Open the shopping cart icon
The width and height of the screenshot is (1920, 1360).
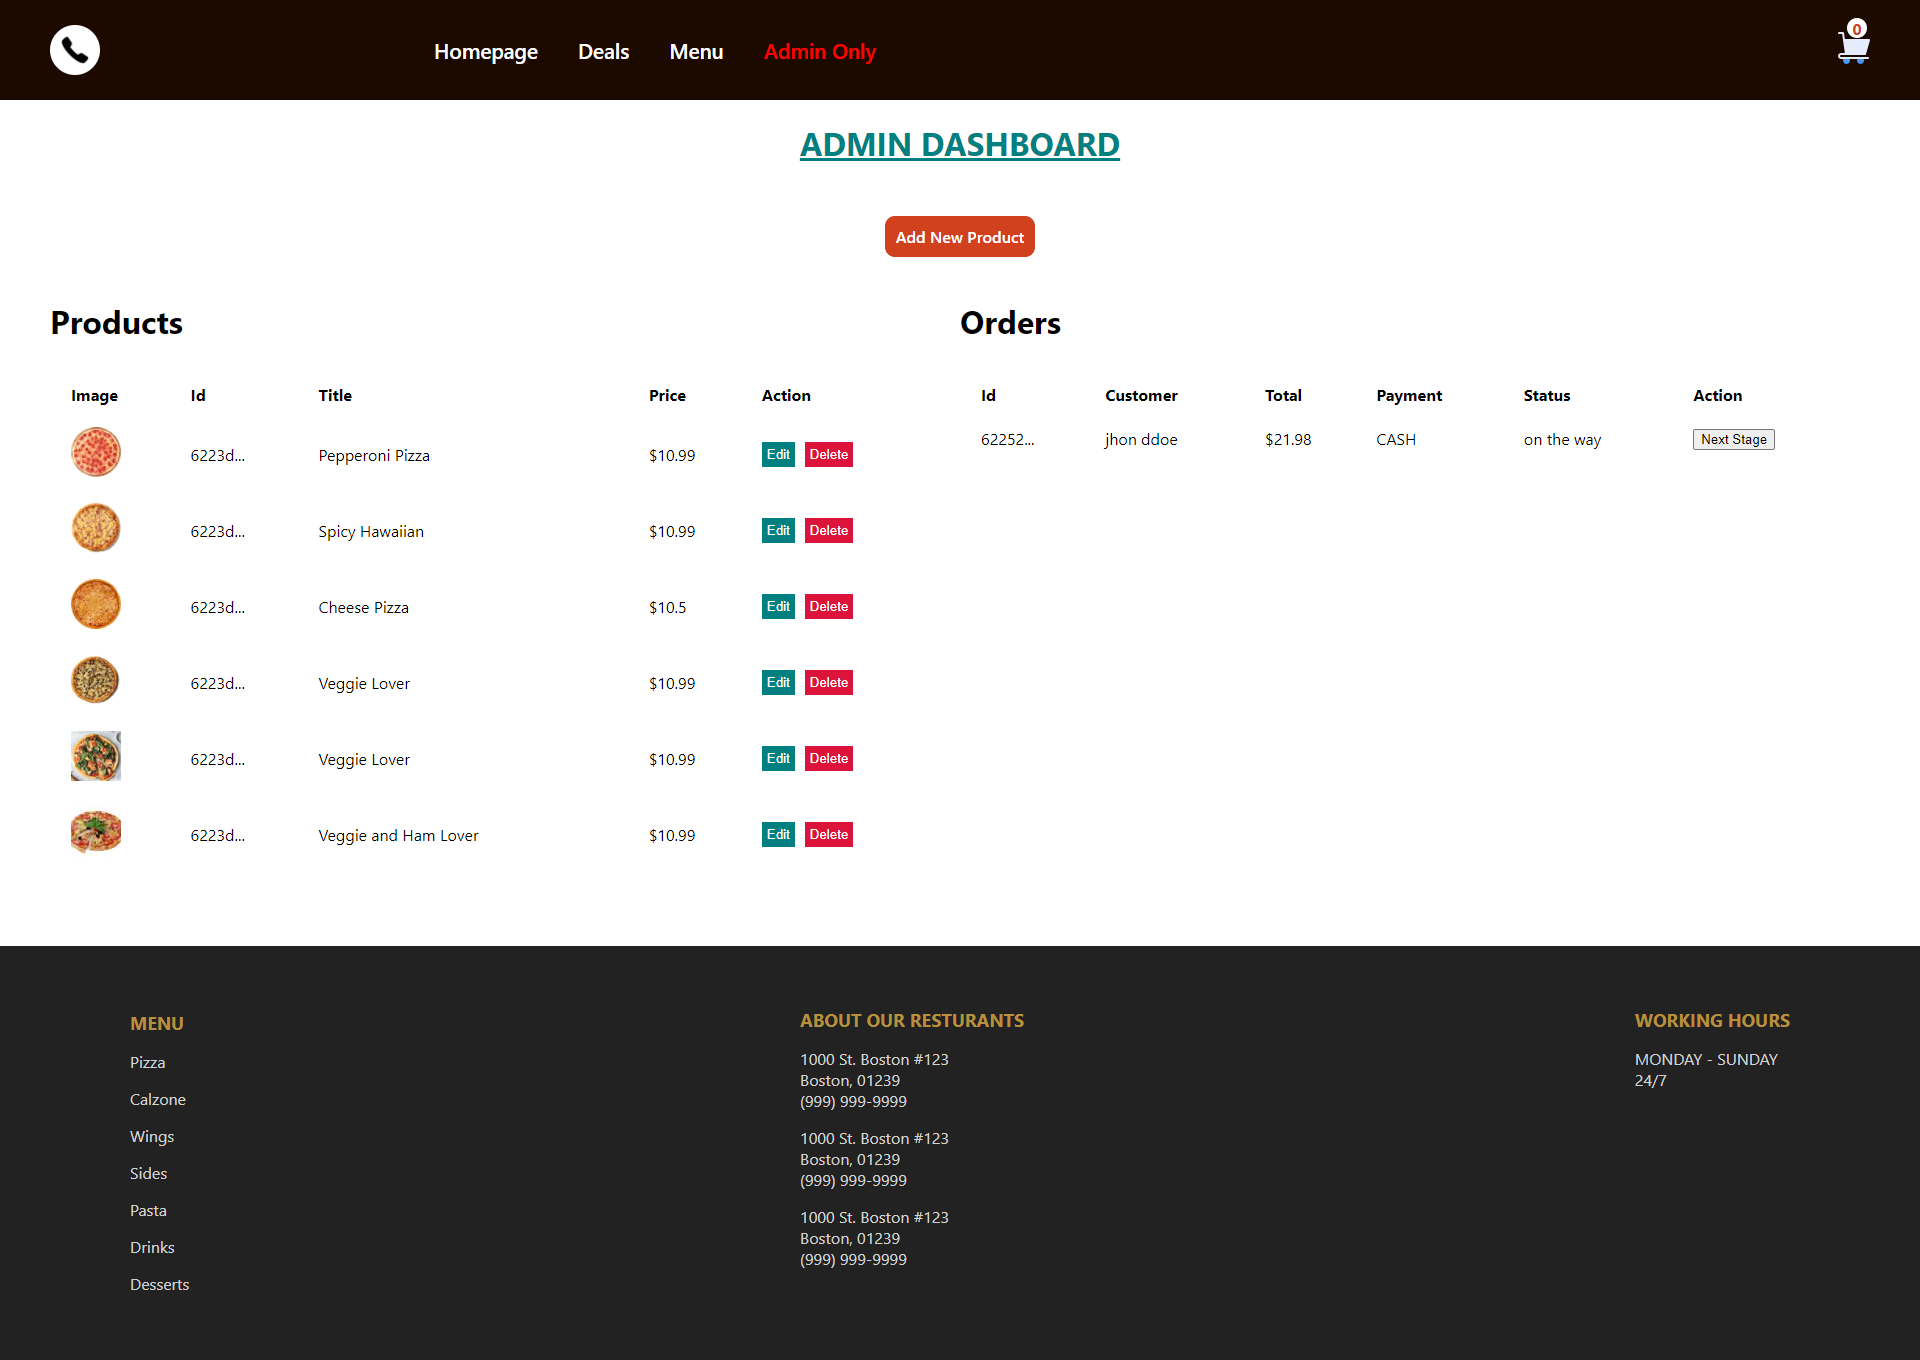coord(1853,47)
